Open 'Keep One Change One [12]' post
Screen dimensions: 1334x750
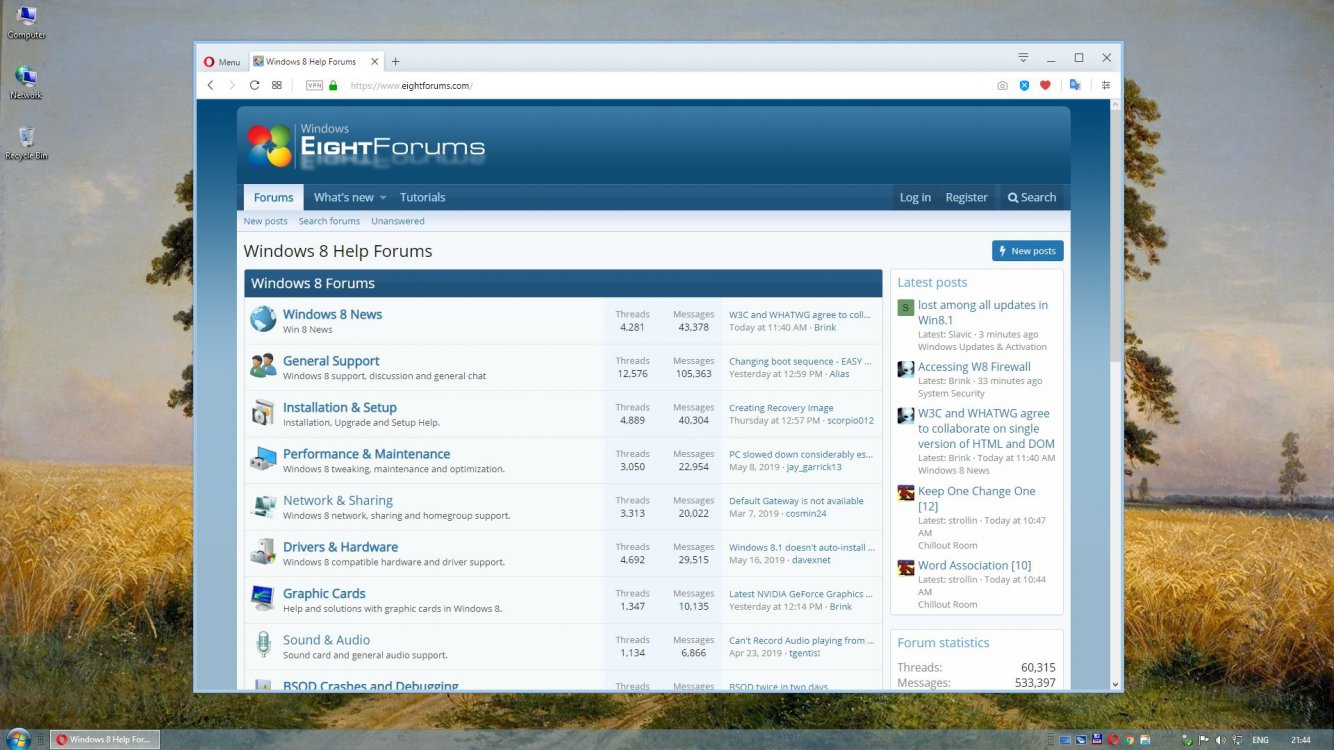977,499
